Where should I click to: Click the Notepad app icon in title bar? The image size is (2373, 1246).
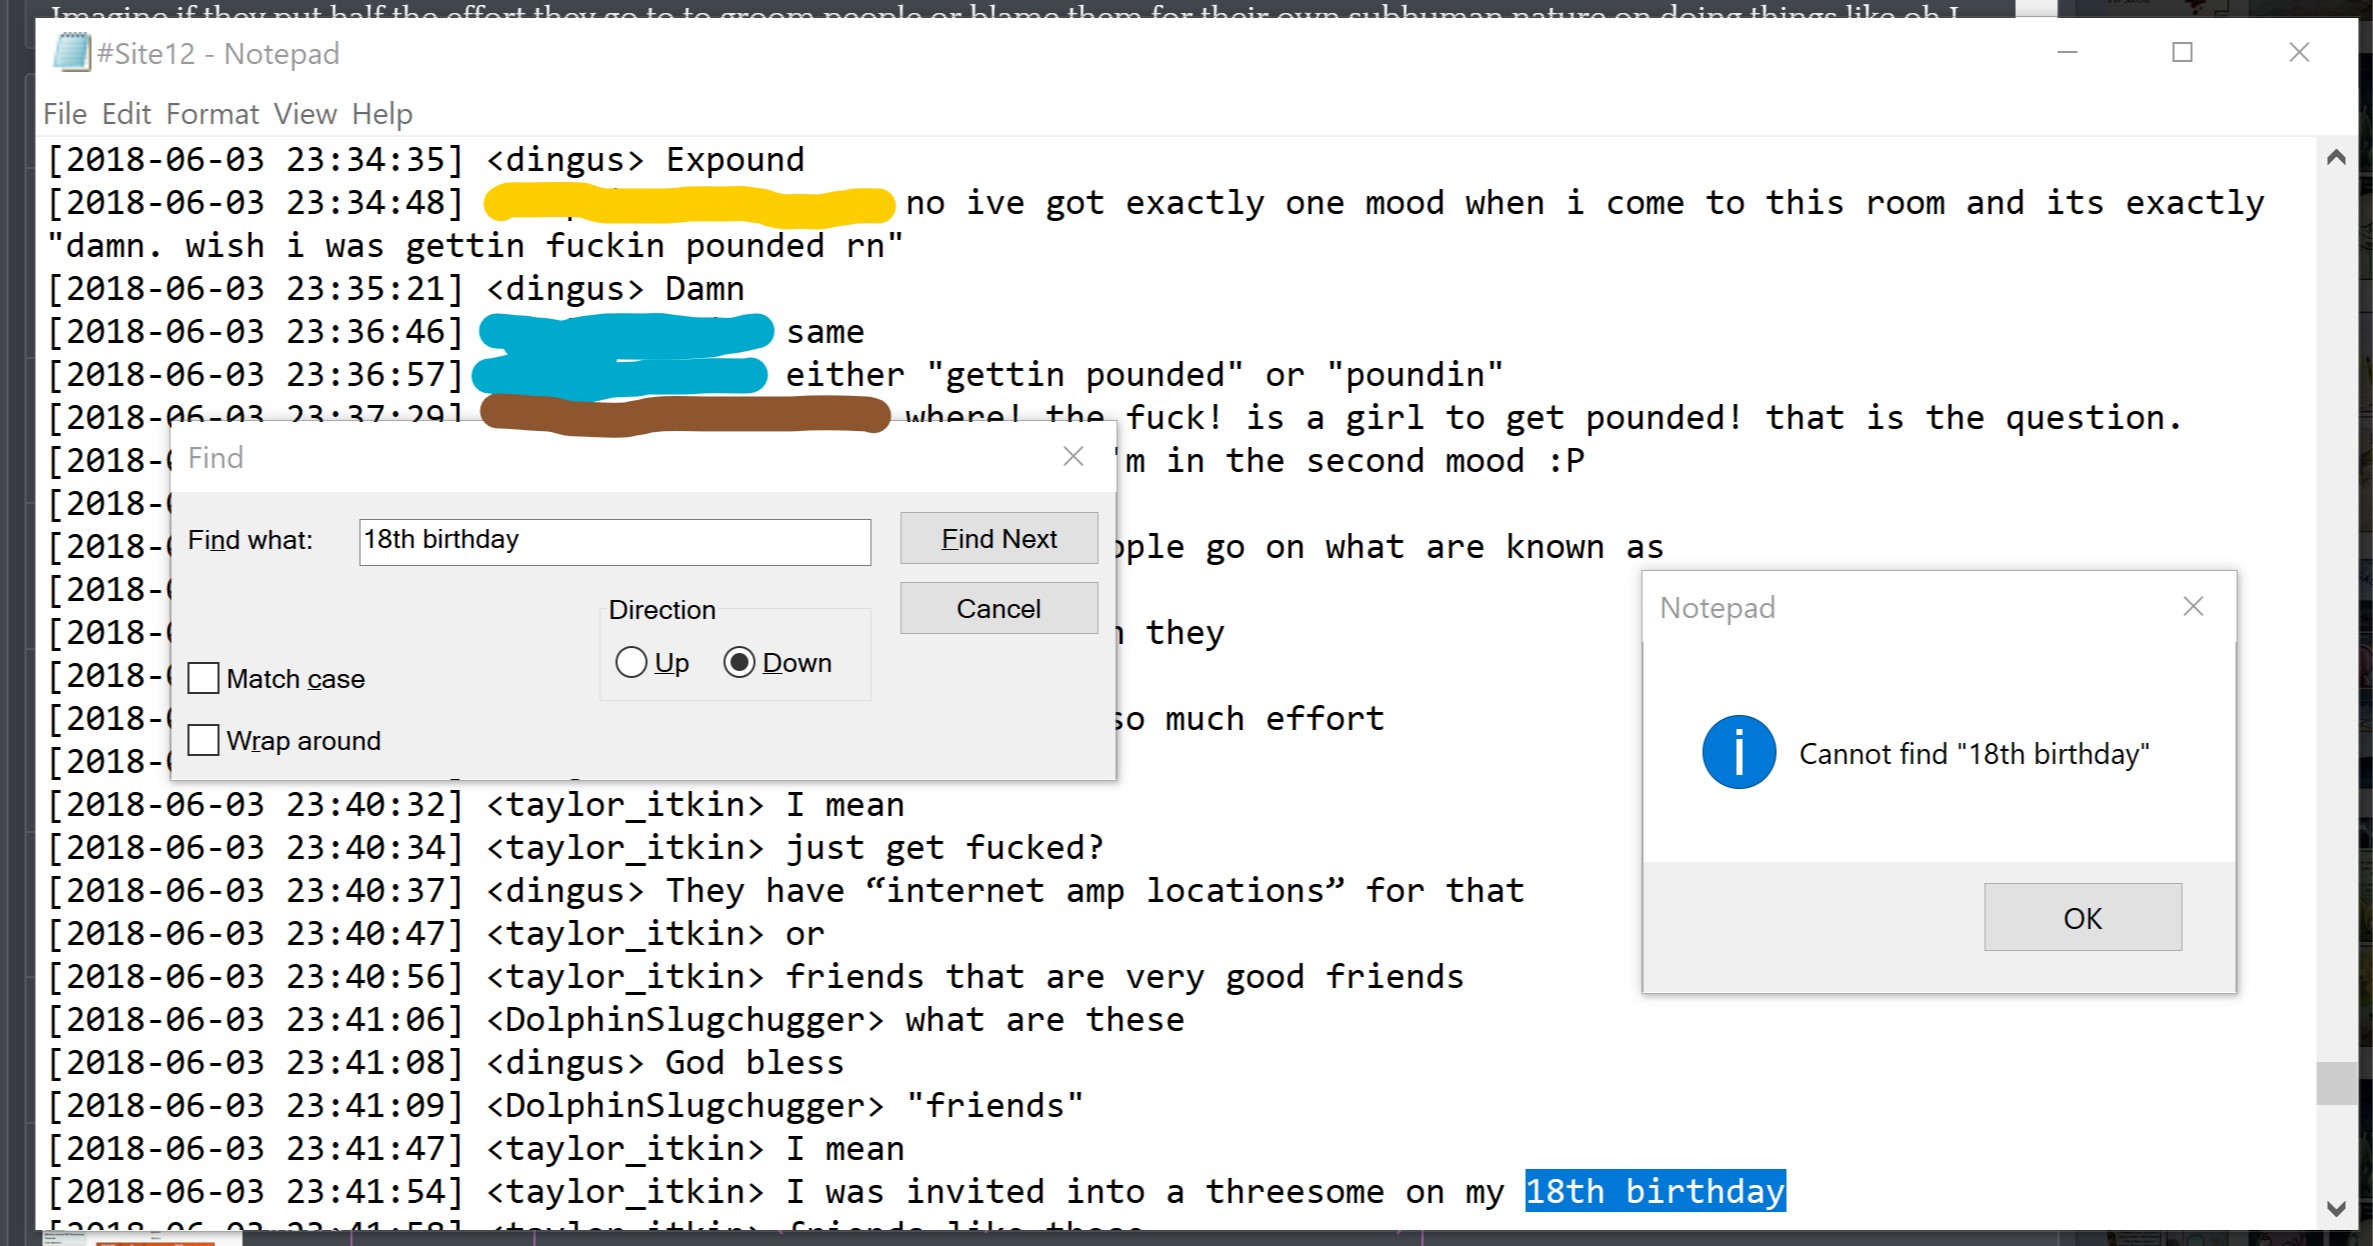71,52
